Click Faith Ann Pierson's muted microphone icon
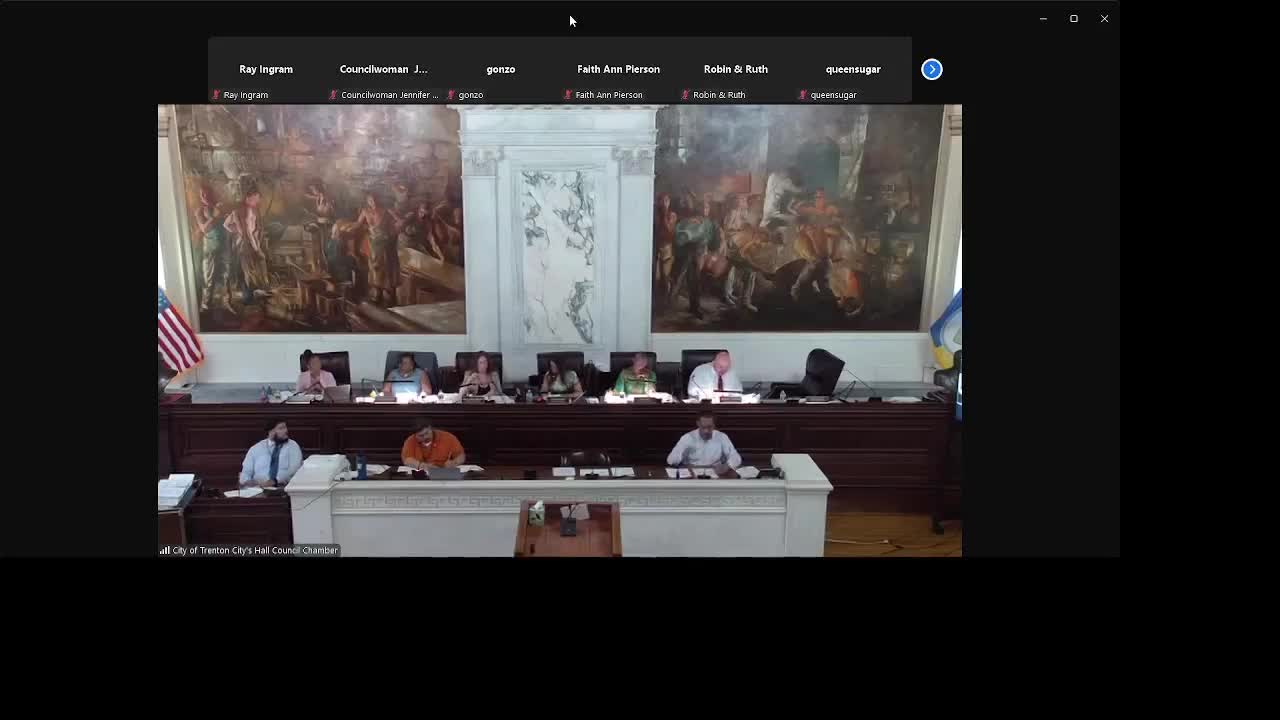This screenshot has height=720, width=1280. (568, 95)
